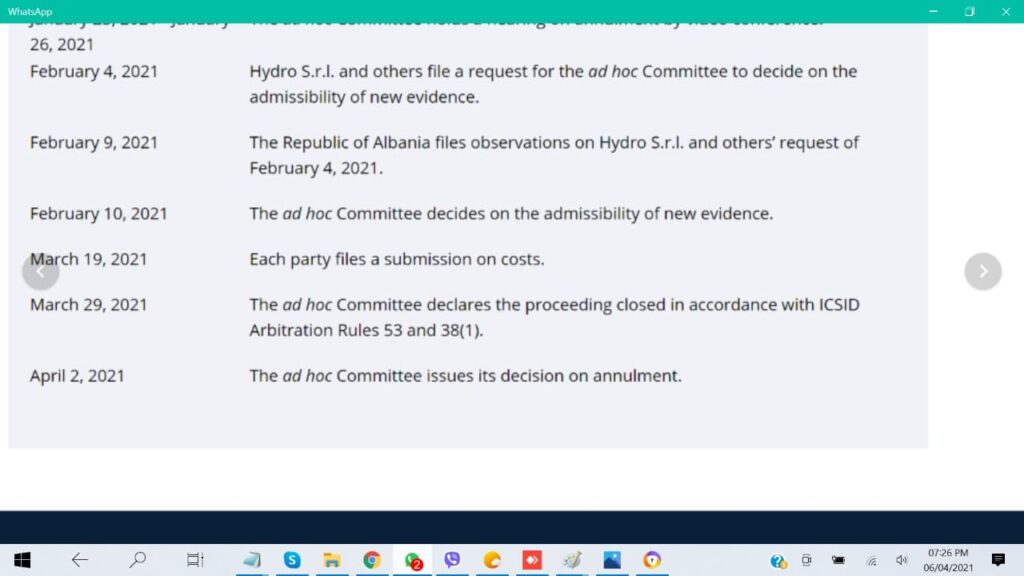Open the grey notebook app next to Task View
Viewport: 1024px width, 576px height.
coord(251,560)
